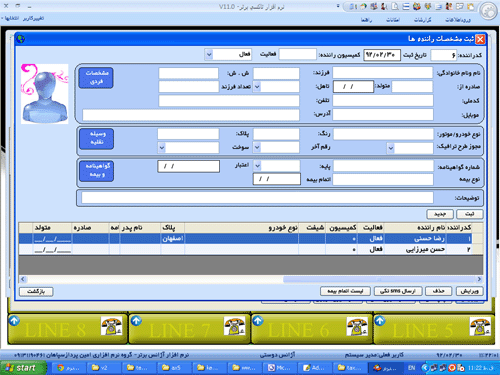Click the horizontal scrollbar of drivers table
This screenshot has height=375, width=500.
click(251, 279)
